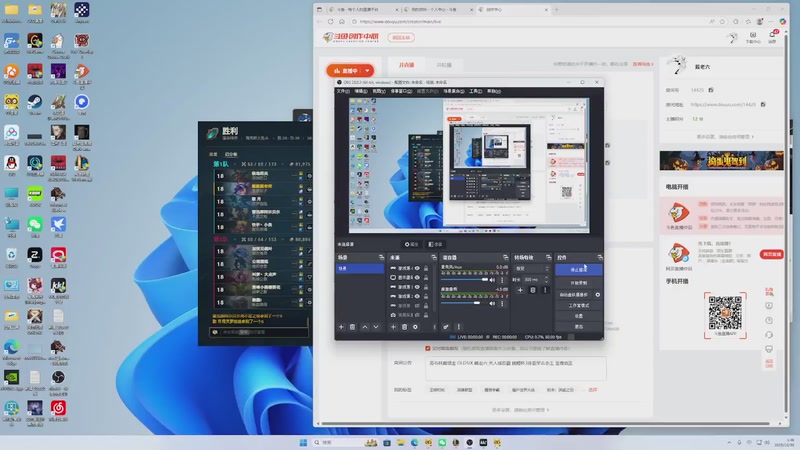Viewport: 800px width, 450px height.
Task: Copy room number using the copy icon
Action: (711, 90)
